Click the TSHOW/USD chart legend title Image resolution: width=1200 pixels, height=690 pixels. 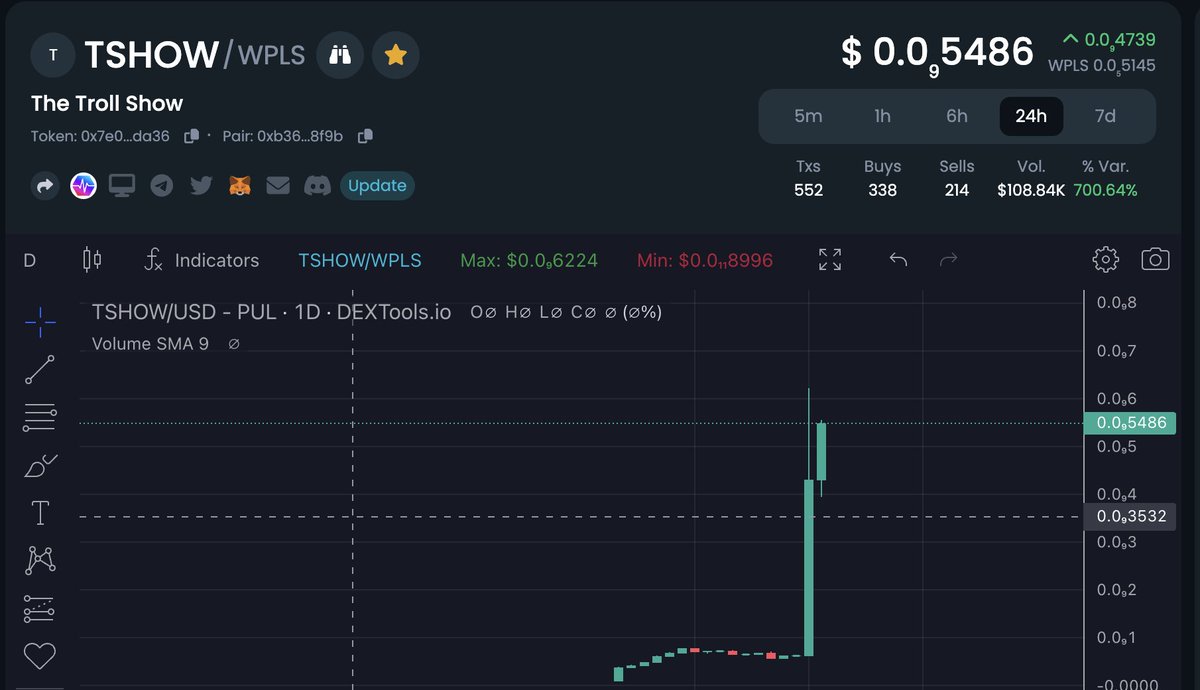(x=271, y=312)
